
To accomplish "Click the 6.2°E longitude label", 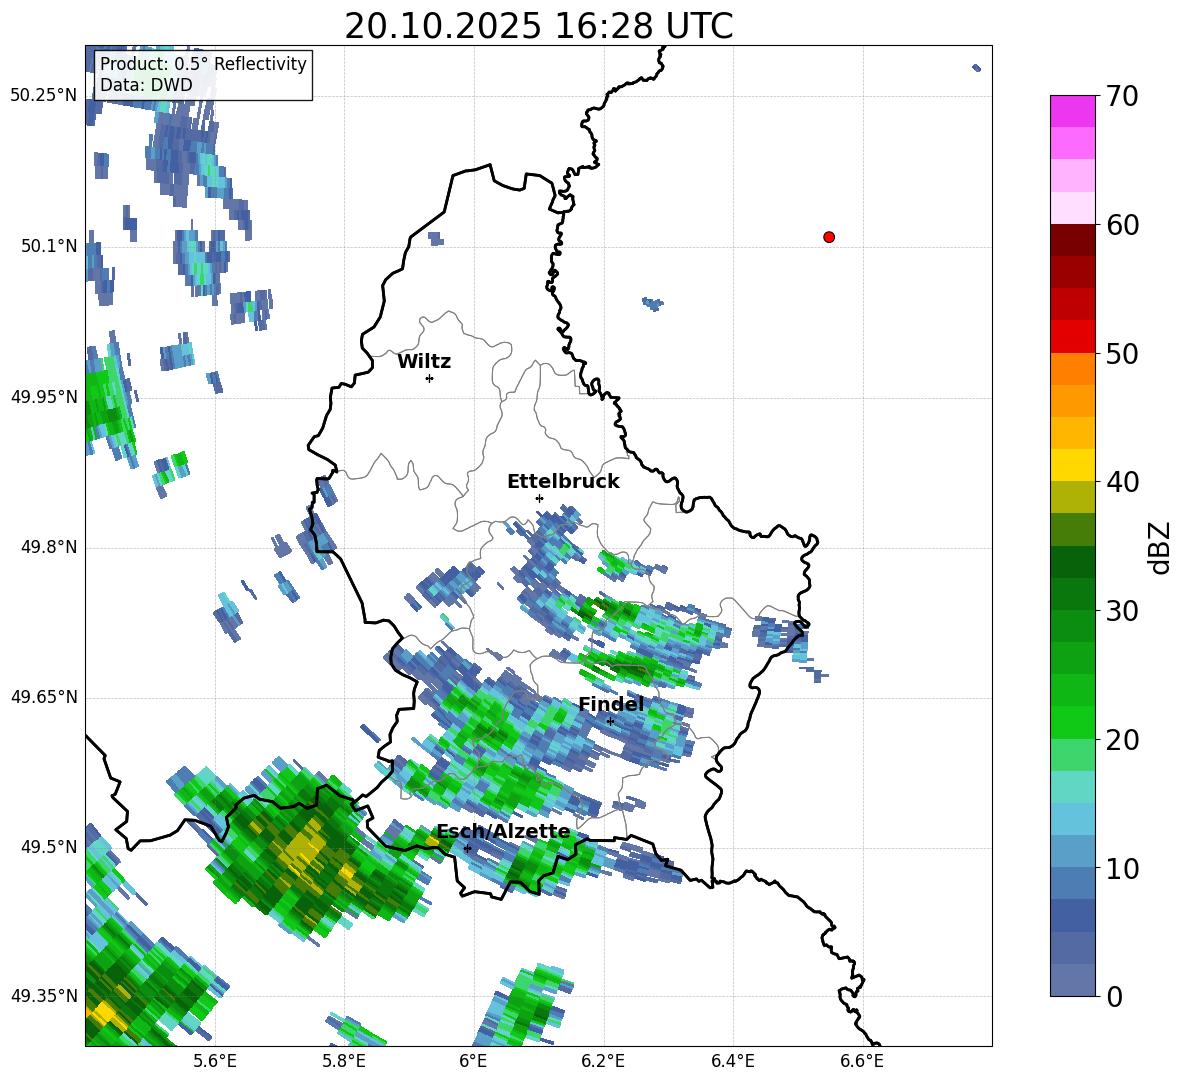I will (603, 1062).
